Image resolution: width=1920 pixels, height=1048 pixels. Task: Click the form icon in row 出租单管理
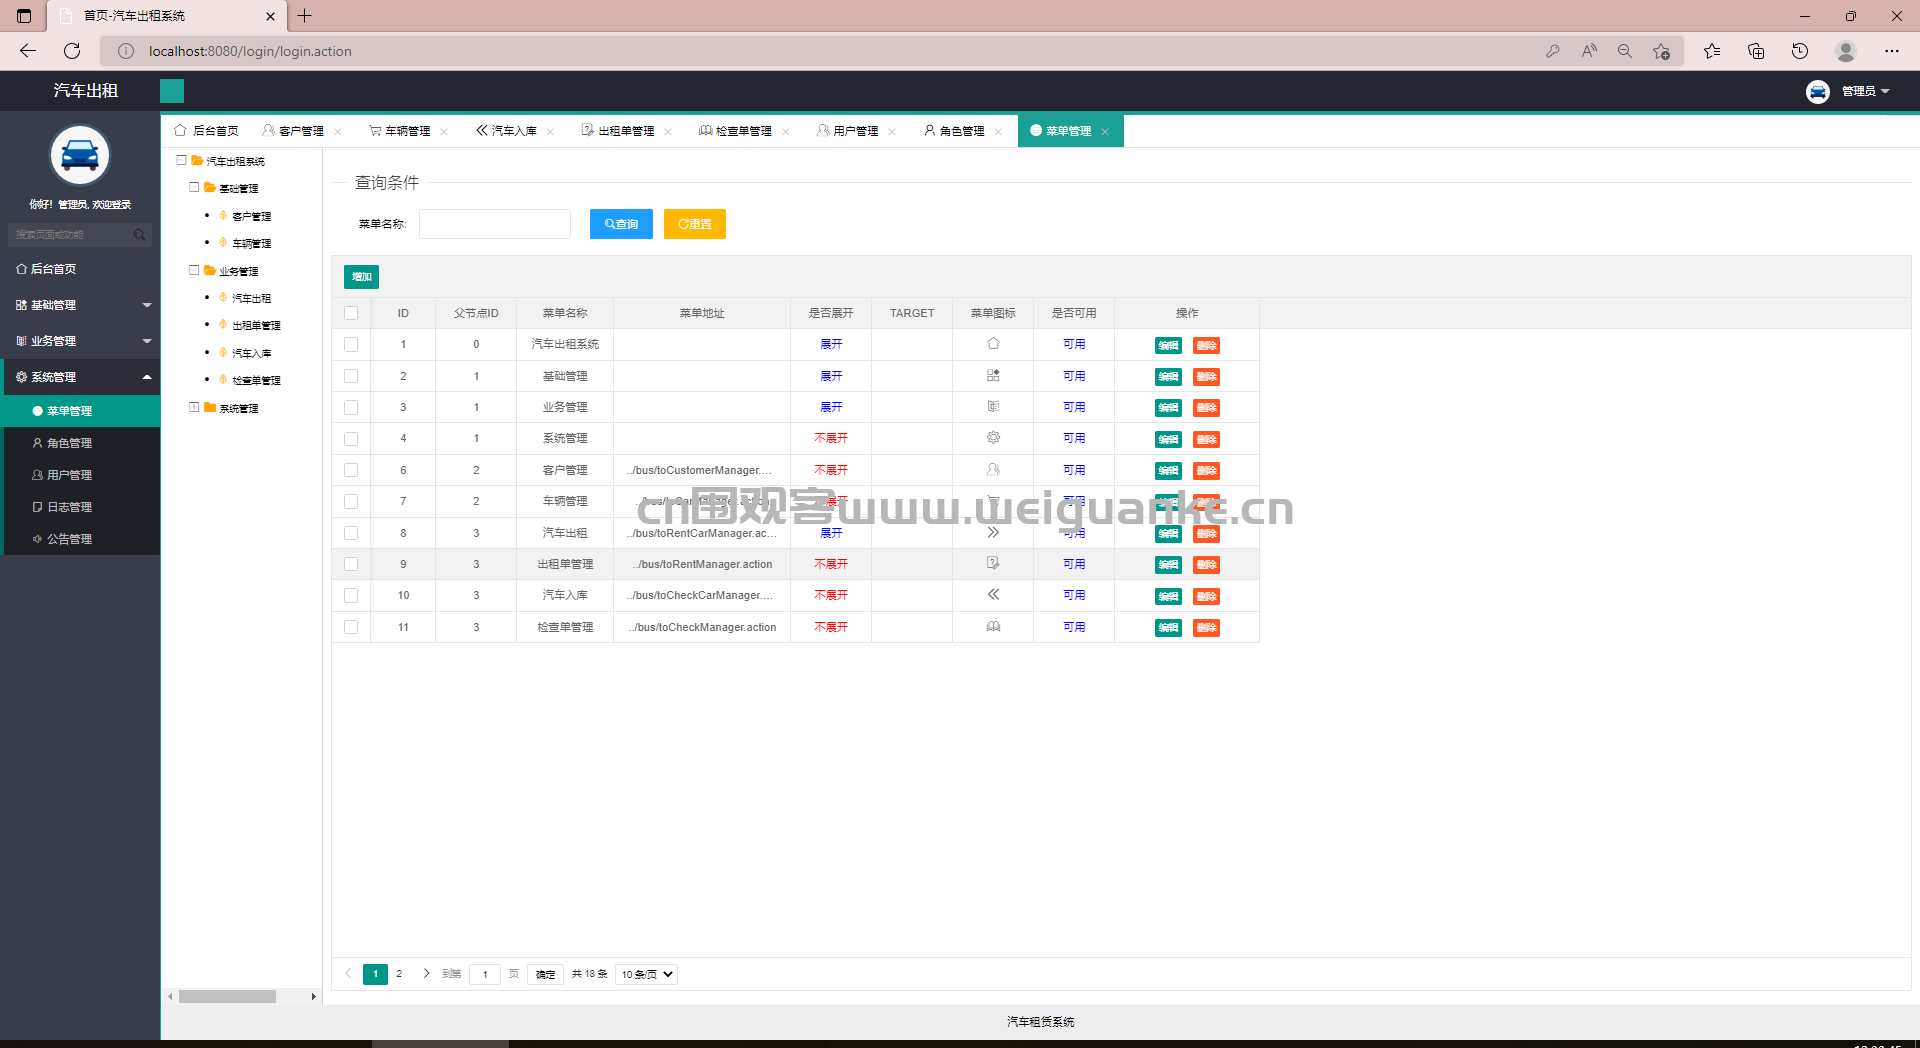993,564
